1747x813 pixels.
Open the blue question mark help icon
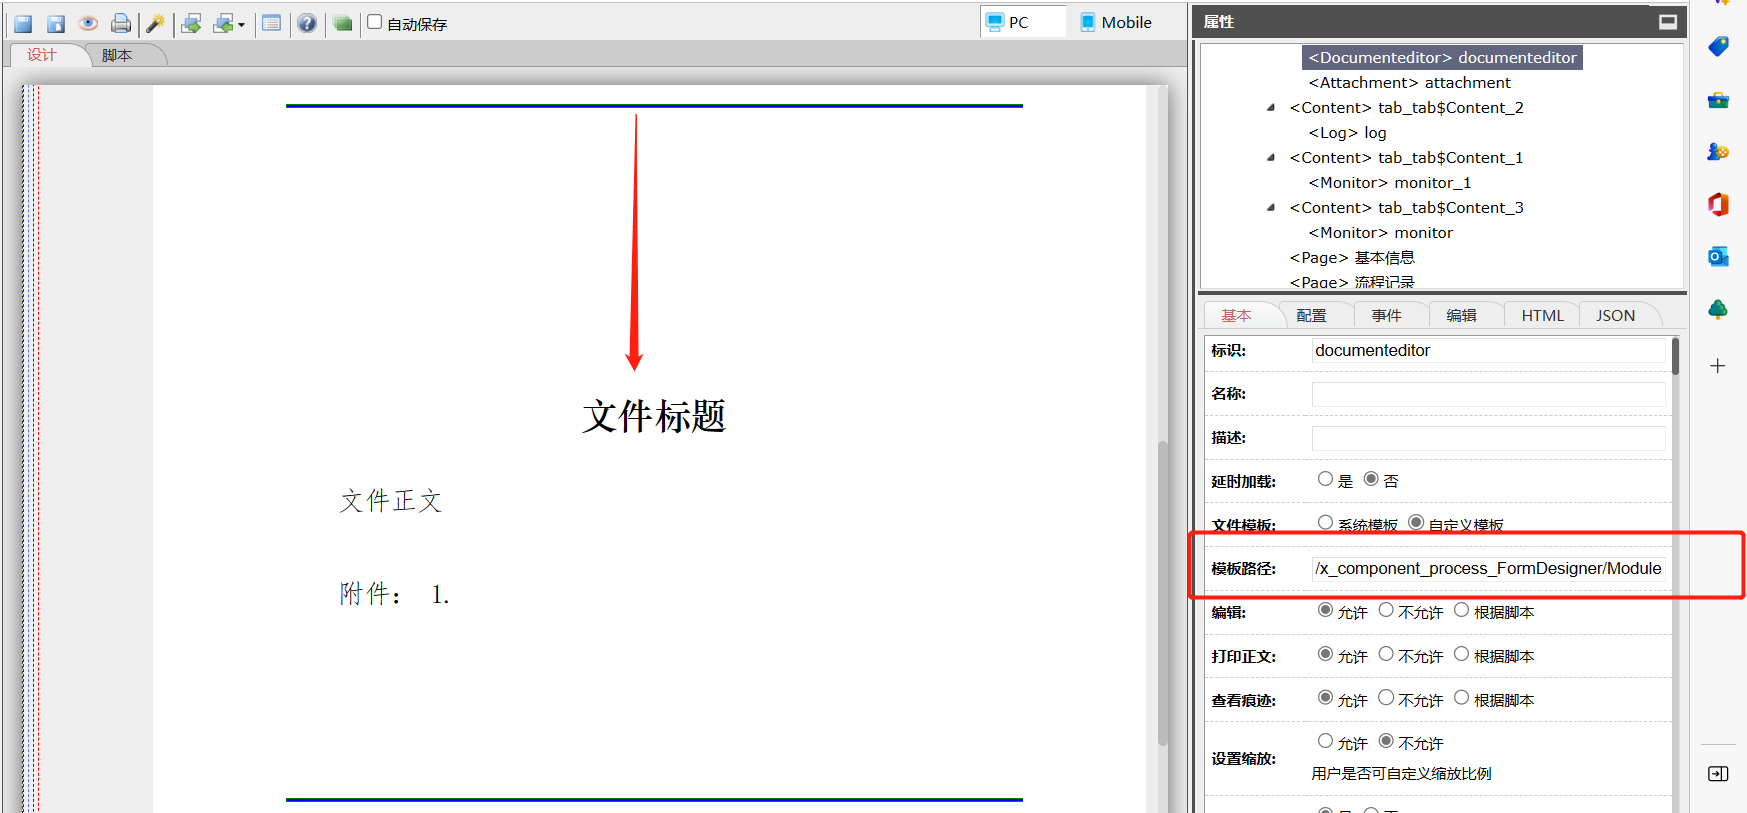[x=307, y=23]
